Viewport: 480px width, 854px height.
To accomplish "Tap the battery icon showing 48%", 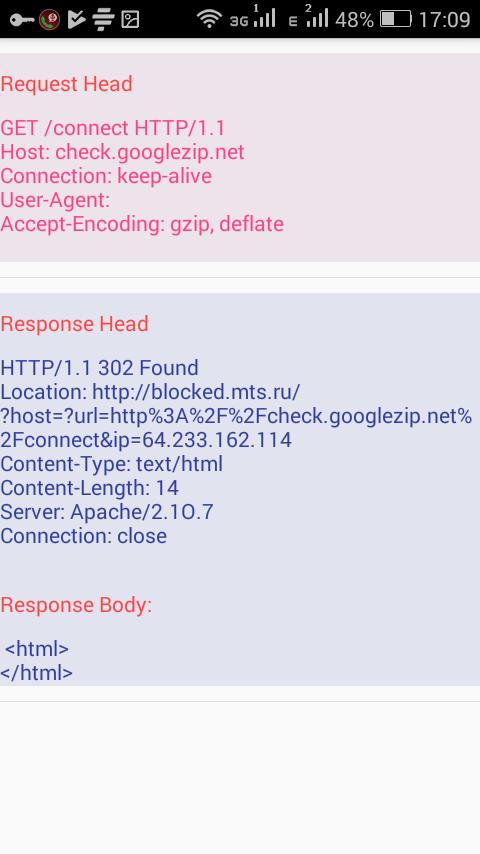I will point(396,20).
